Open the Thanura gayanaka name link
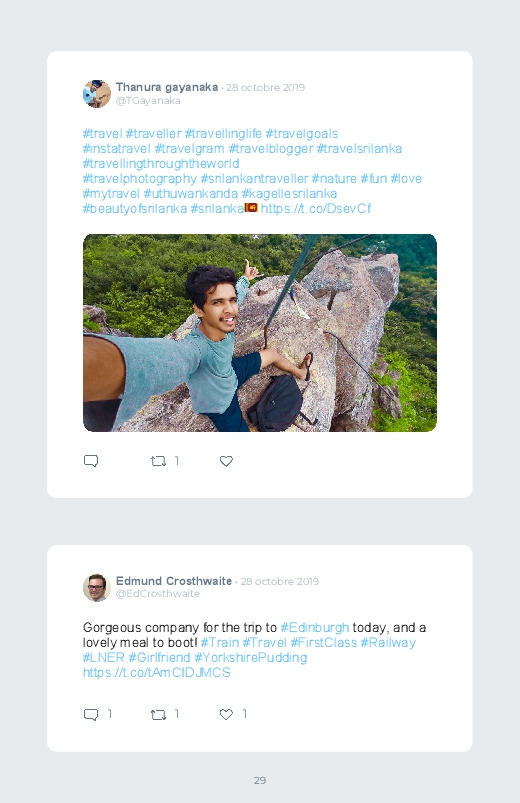The image size is (520, 803). (167, 87)
